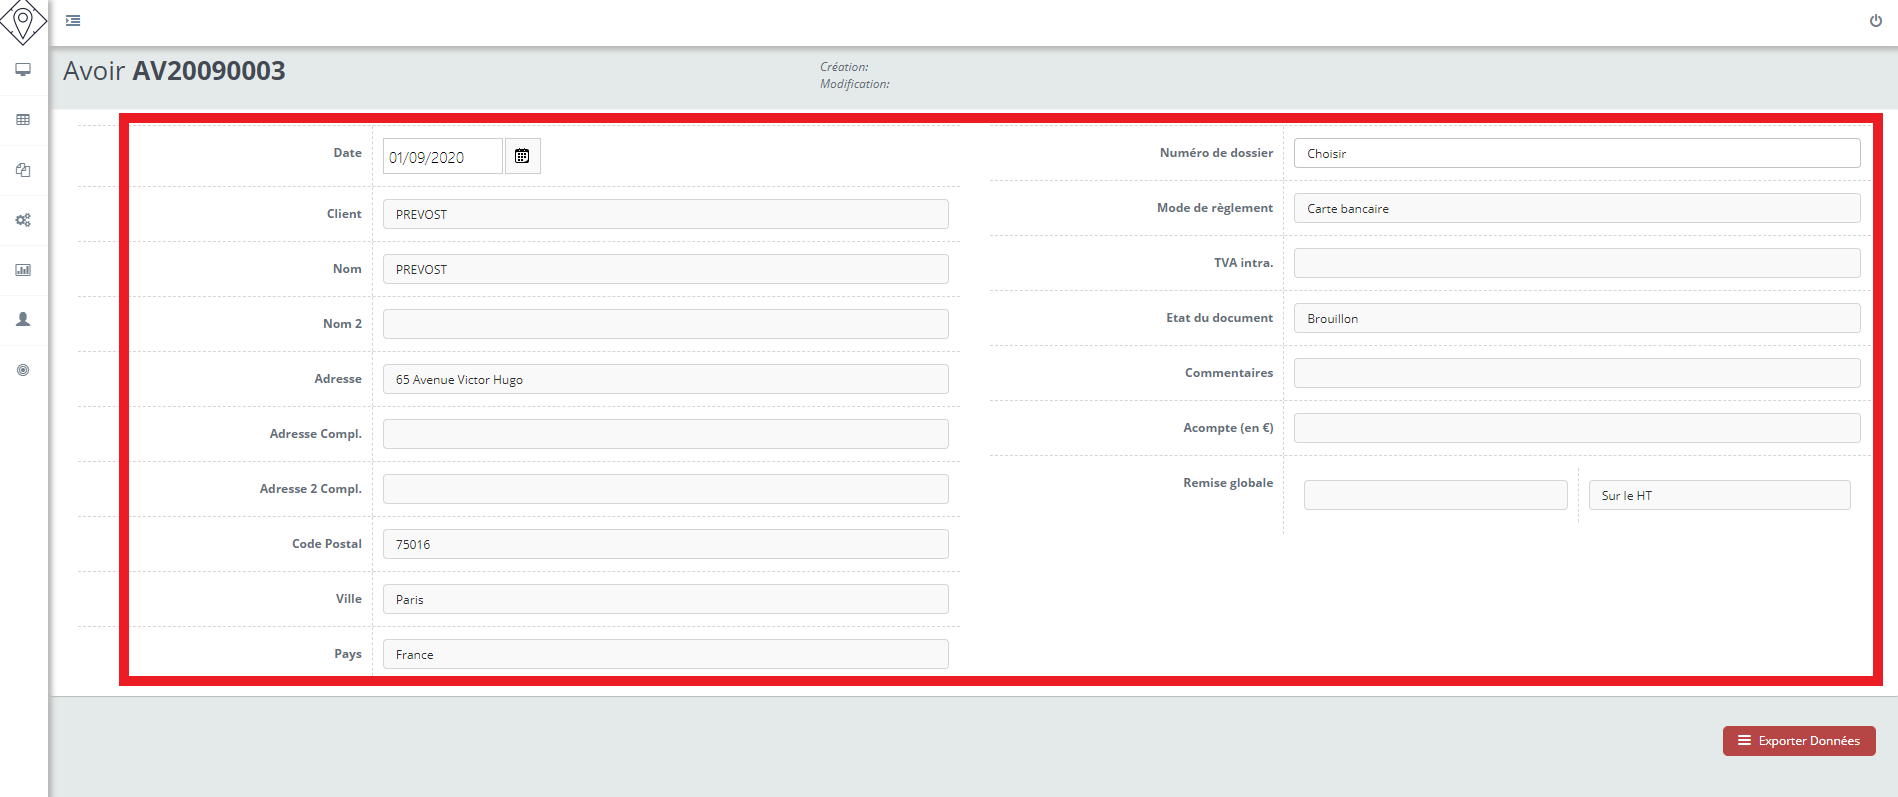
Task: Click the target circle sidebar icon
Action: point(23,370)
